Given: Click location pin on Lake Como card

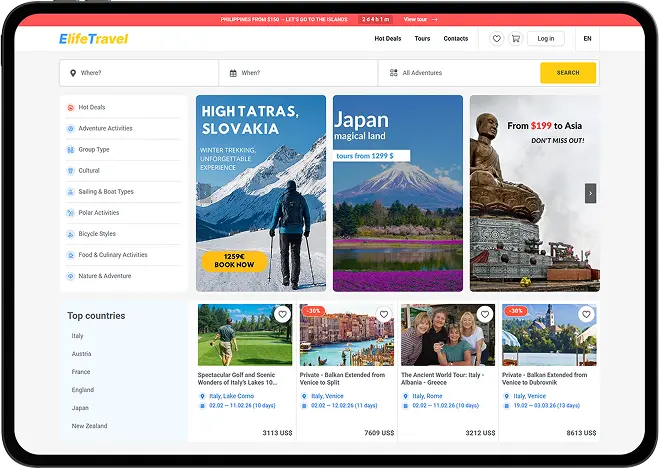Looking at the screenshot, I should coord(203,396).
